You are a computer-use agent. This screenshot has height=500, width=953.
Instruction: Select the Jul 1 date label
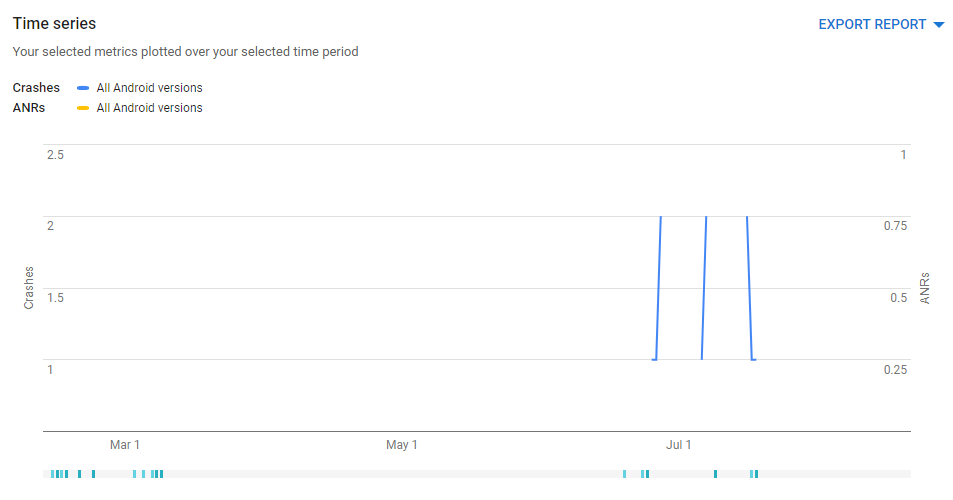678,445
